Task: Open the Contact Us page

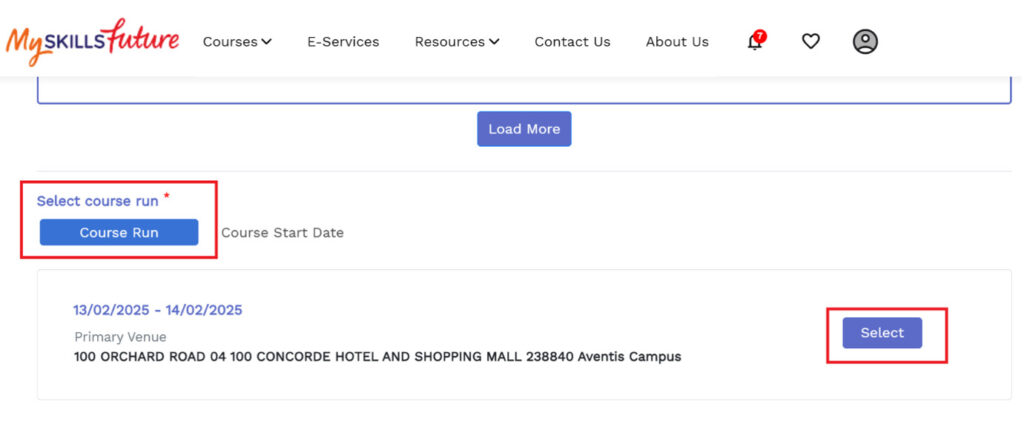Action: pyautogui.click(x=572, y=42)
